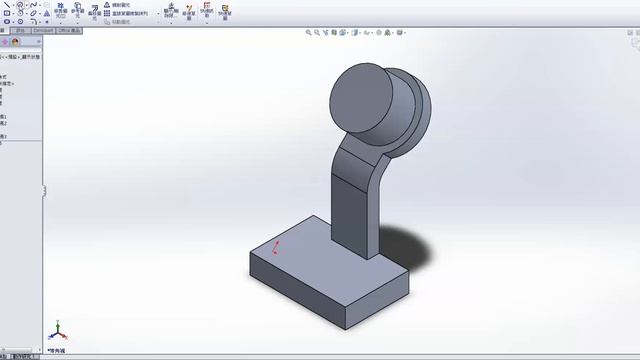Click Section View icon in view toolbar
Viewport: 640px width, 360px height.
coord(334,33)
